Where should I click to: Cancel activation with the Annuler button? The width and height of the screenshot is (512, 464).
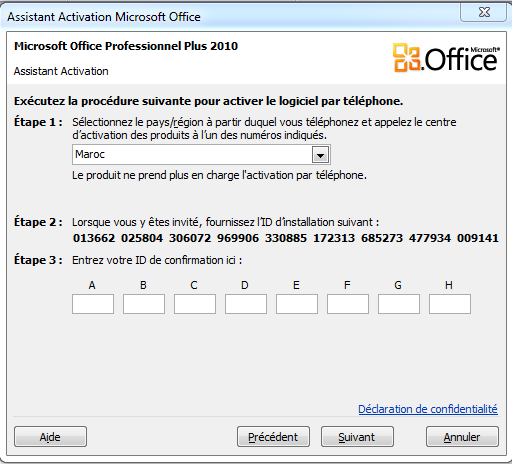click(x=462, y=437)
